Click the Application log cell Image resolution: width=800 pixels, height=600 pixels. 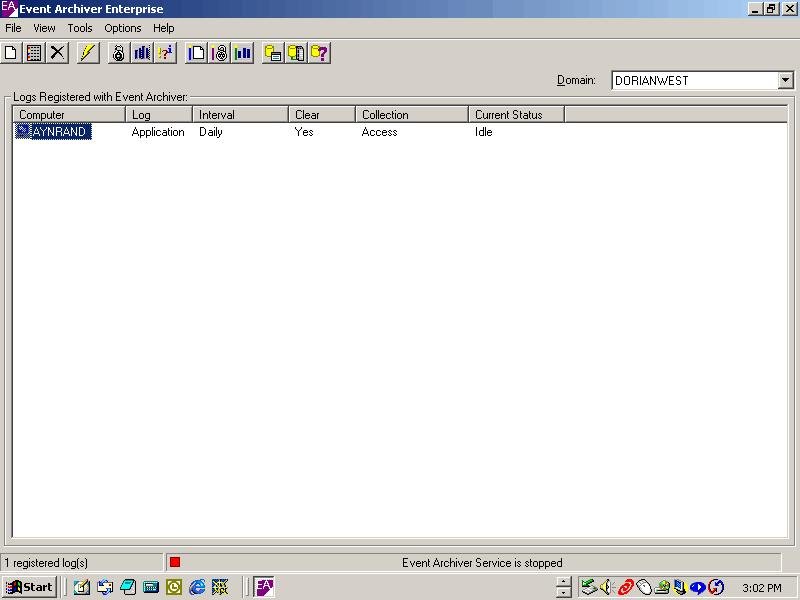[x=158, y=132]
